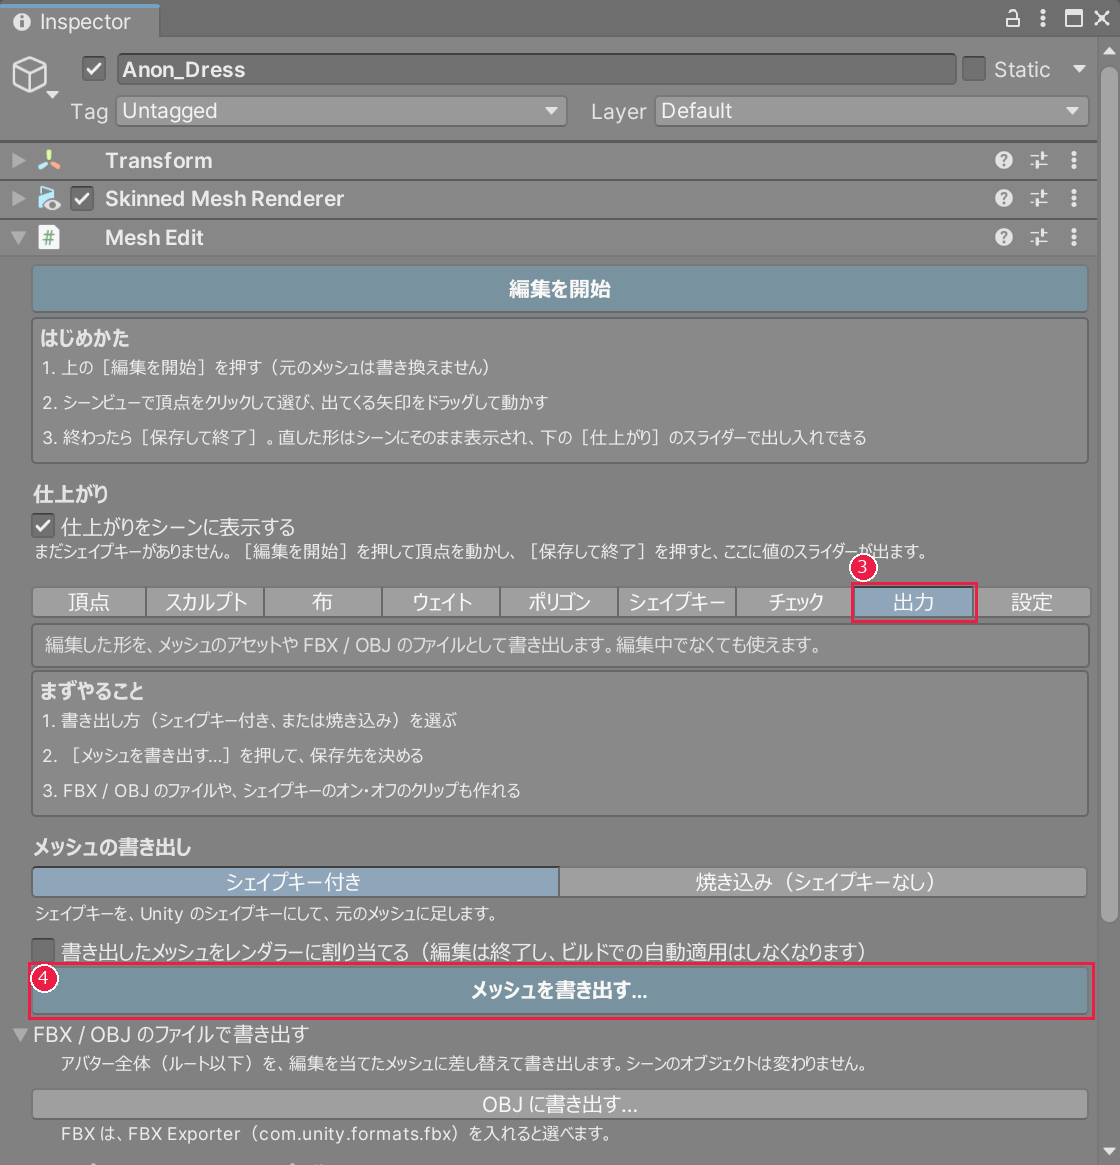
Task: Click the Anon_Dress name field
Action: (x=536, y=69)
